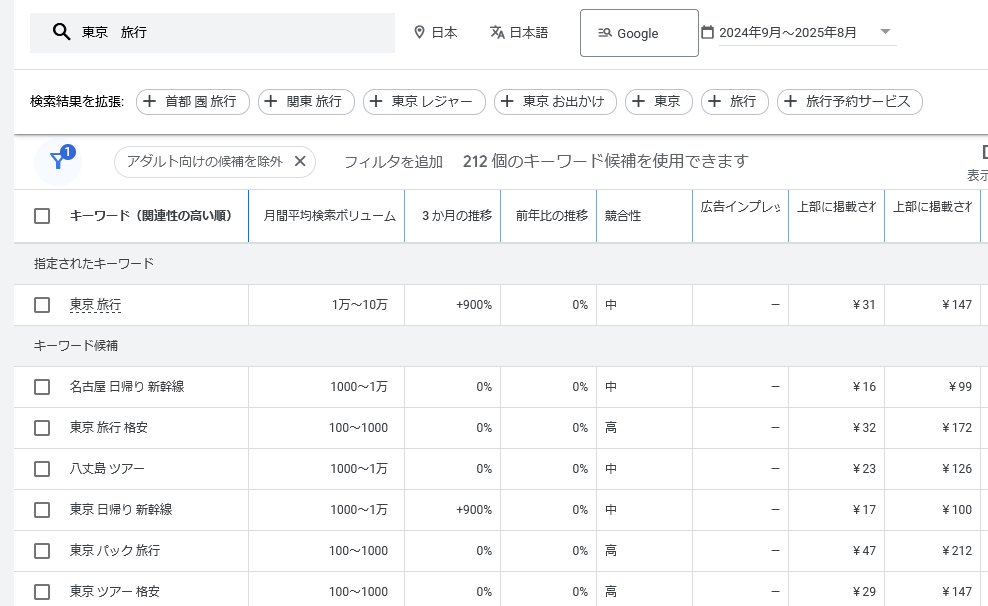Screen dimensions: 988x606
Task: Click the search magnifier icon
Action: pos(61,33)
